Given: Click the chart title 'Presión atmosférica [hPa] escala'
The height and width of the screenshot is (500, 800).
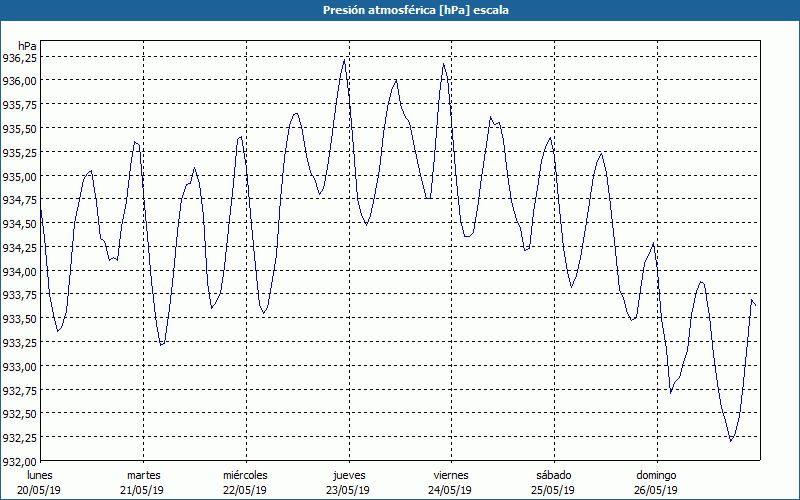Looking at the screenshot, I should [x=416, y=10].
